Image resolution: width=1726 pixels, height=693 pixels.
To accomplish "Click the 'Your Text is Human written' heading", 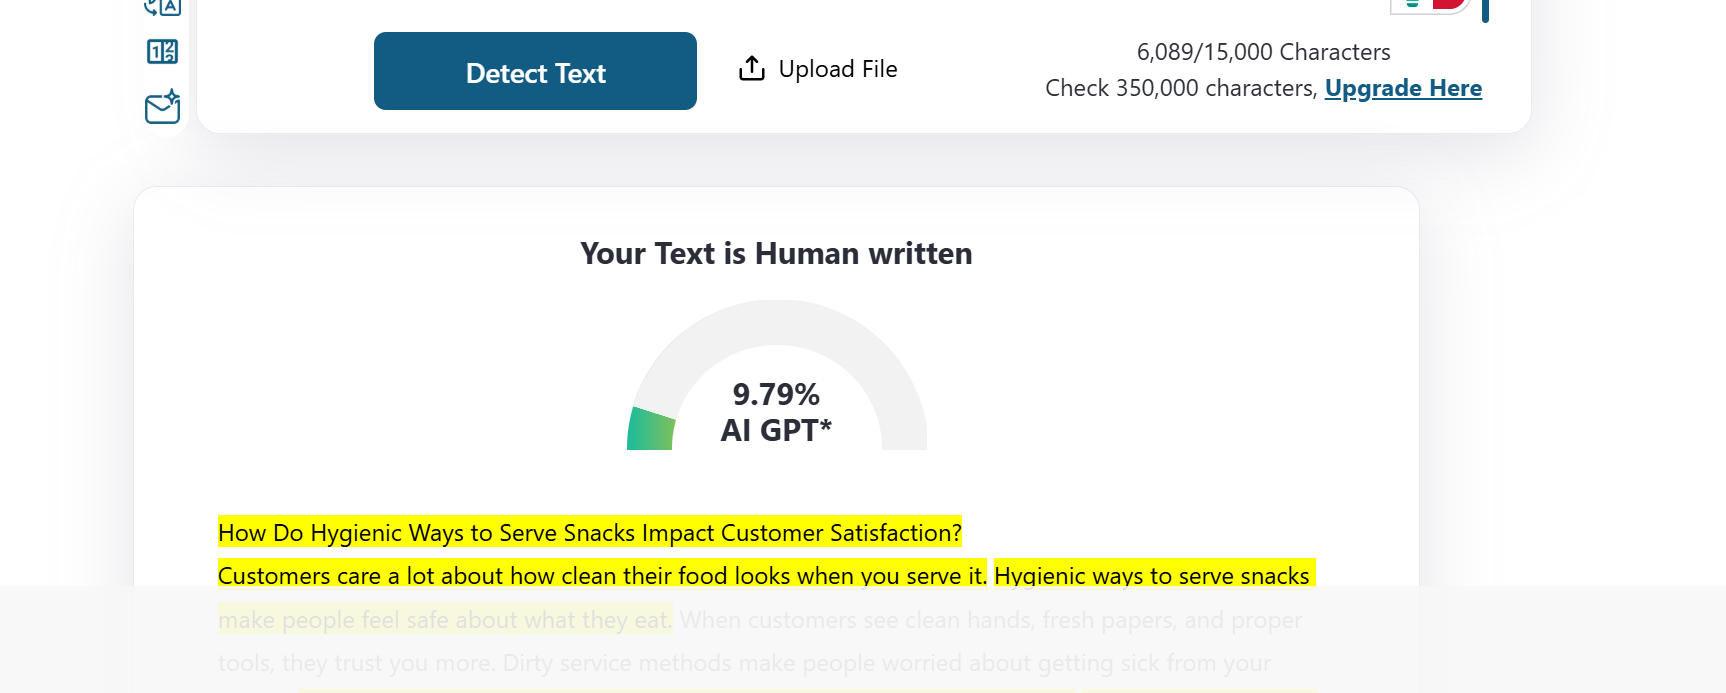I will tap(776, 253).
